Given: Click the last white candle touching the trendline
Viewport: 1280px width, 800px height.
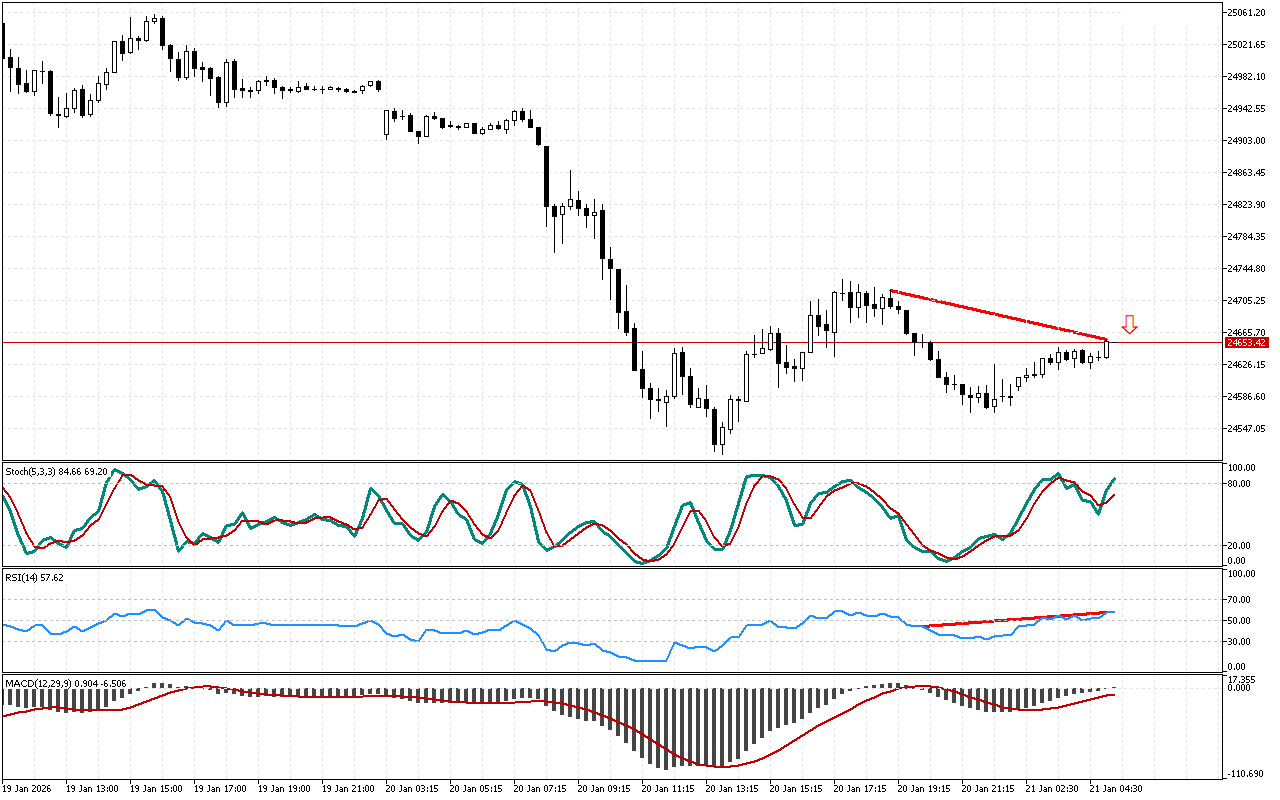Looking at the screenshot, I should click(x=1107, y=349).
